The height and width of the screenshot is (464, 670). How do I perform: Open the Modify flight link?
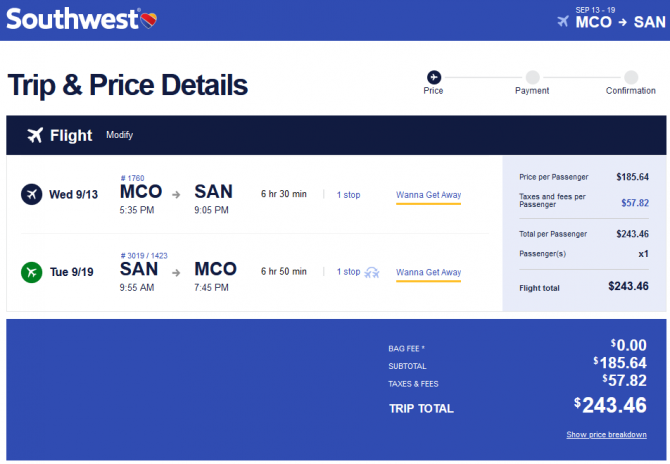click(120, 135)
